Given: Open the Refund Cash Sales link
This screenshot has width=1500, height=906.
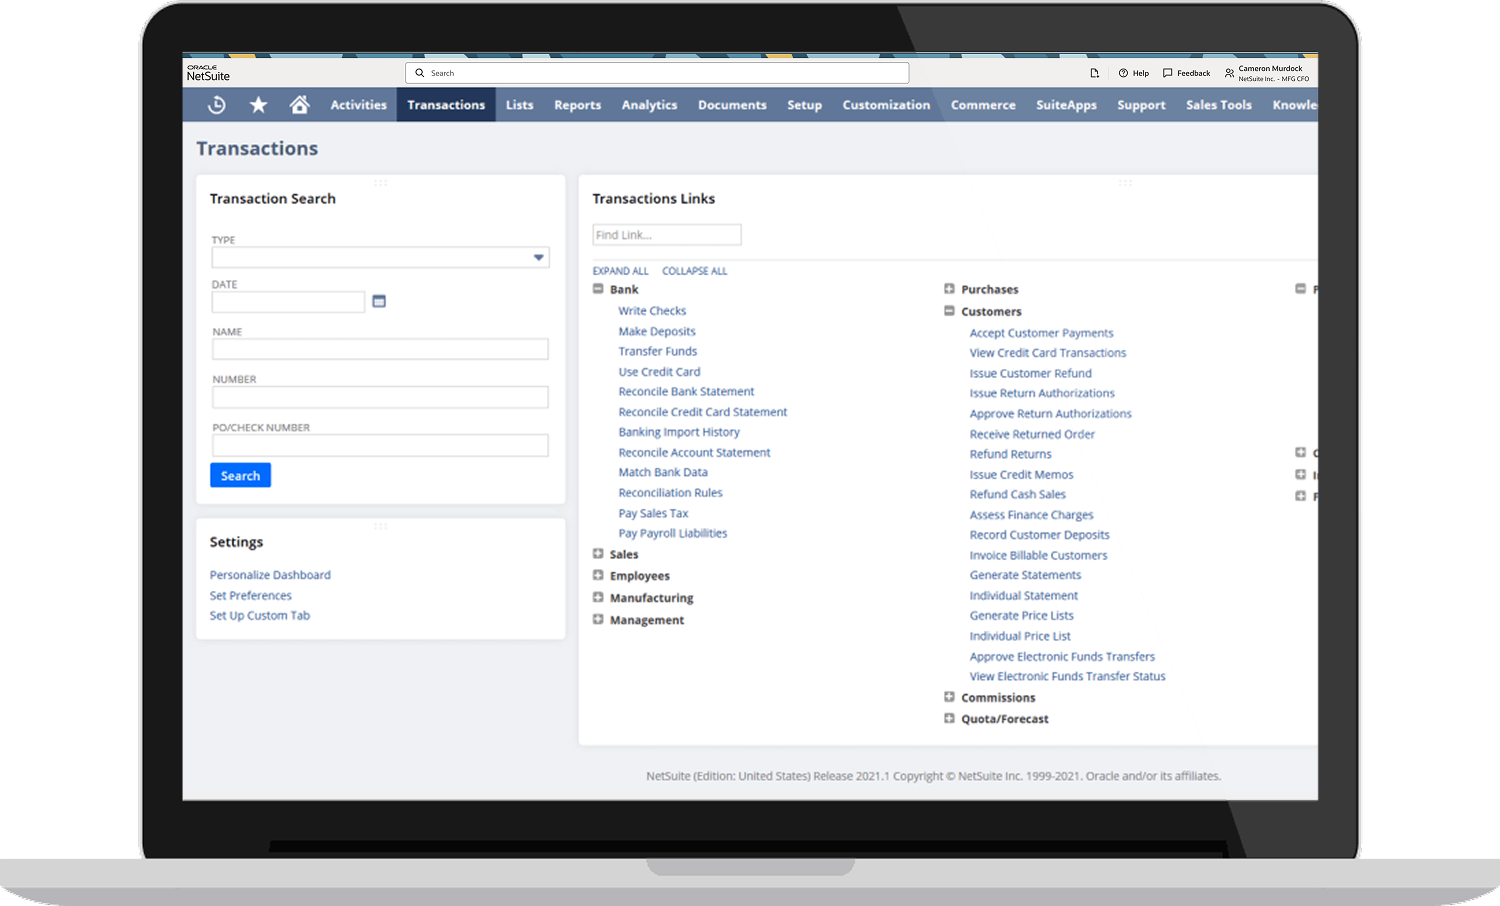Looking at the screenshot, I should [x=1017, y=494].
